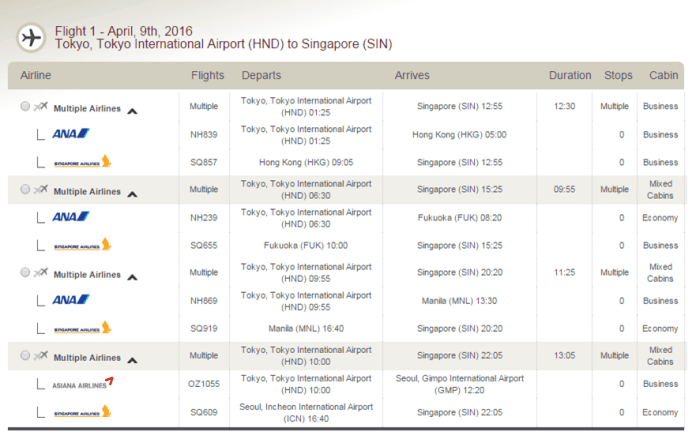This screenshot has width=696, height=447.
Task: Click Singapore Airlines logo for flight SQ857
Action: tap(83, 162)
